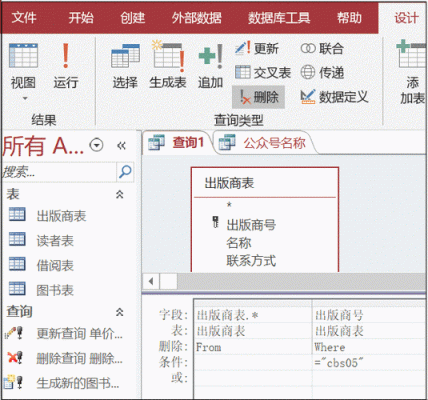This screenshot has height=400, width=428.
Task: Select 出版商号 field in table box
Action: [x=251, y=225]
